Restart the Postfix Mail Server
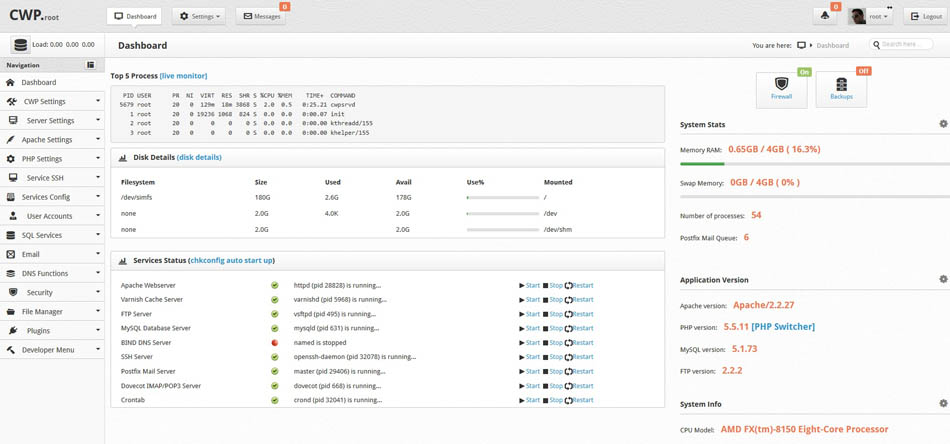This screenshot has height=444, width=950. 579,371
